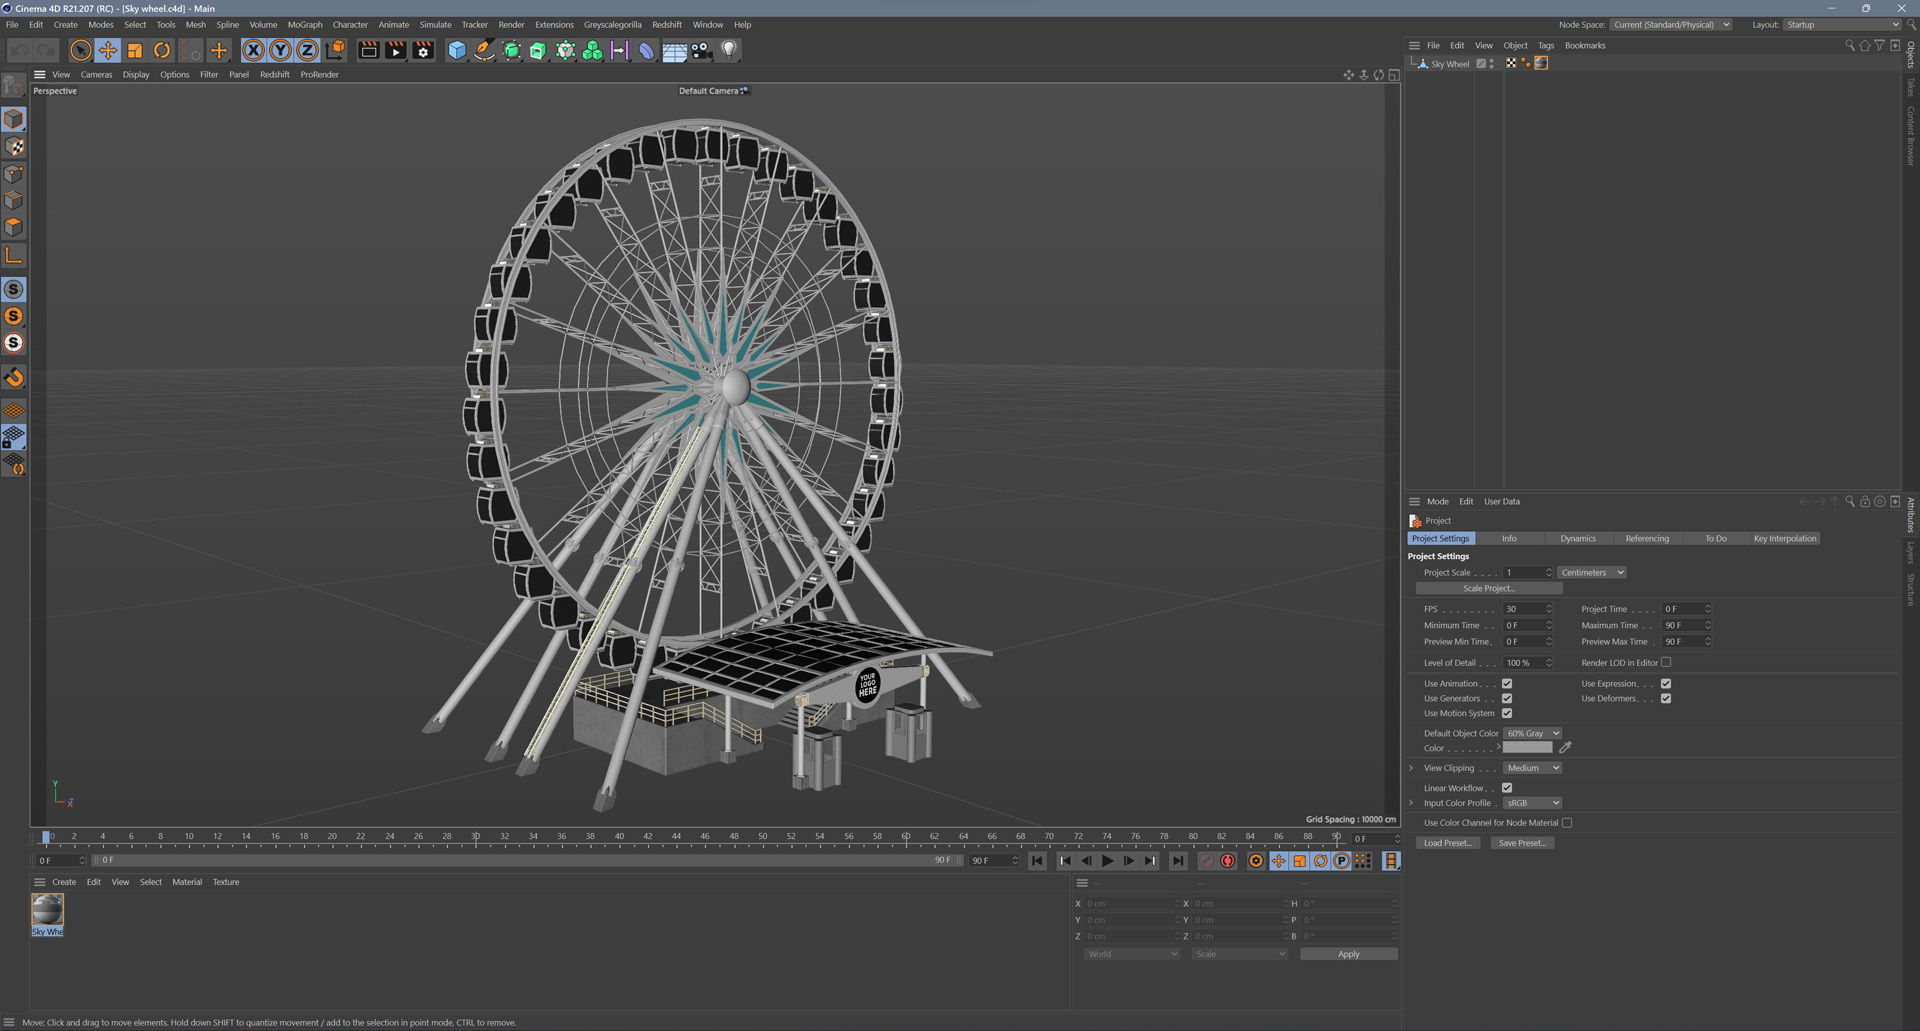Select Sky Wheel material thumbnail
Screen dimensions: 1920x1031
click(x=47, y=910)
